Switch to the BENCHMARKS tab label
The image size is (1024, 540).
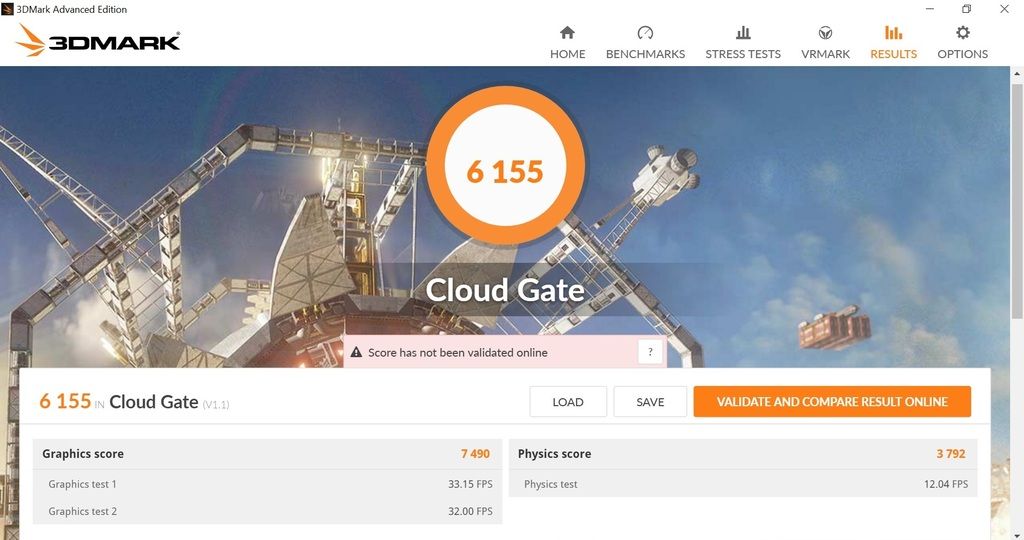click(x=645, y=54)
